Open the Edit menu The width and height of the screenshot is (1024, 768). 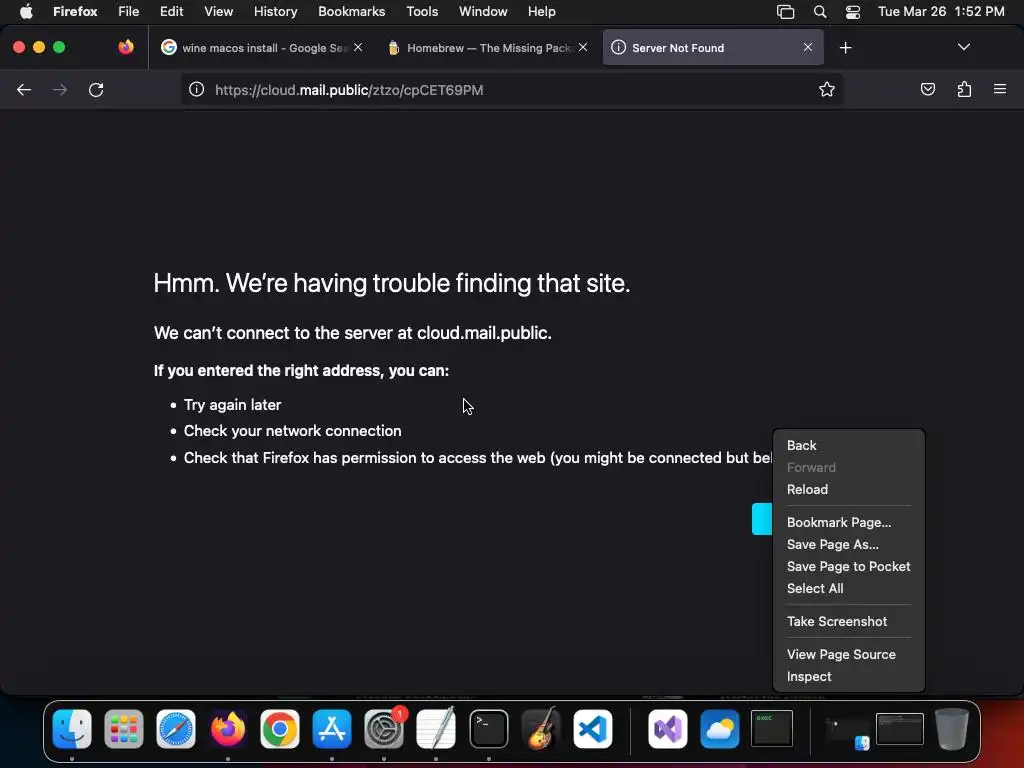tap(172, 11)
